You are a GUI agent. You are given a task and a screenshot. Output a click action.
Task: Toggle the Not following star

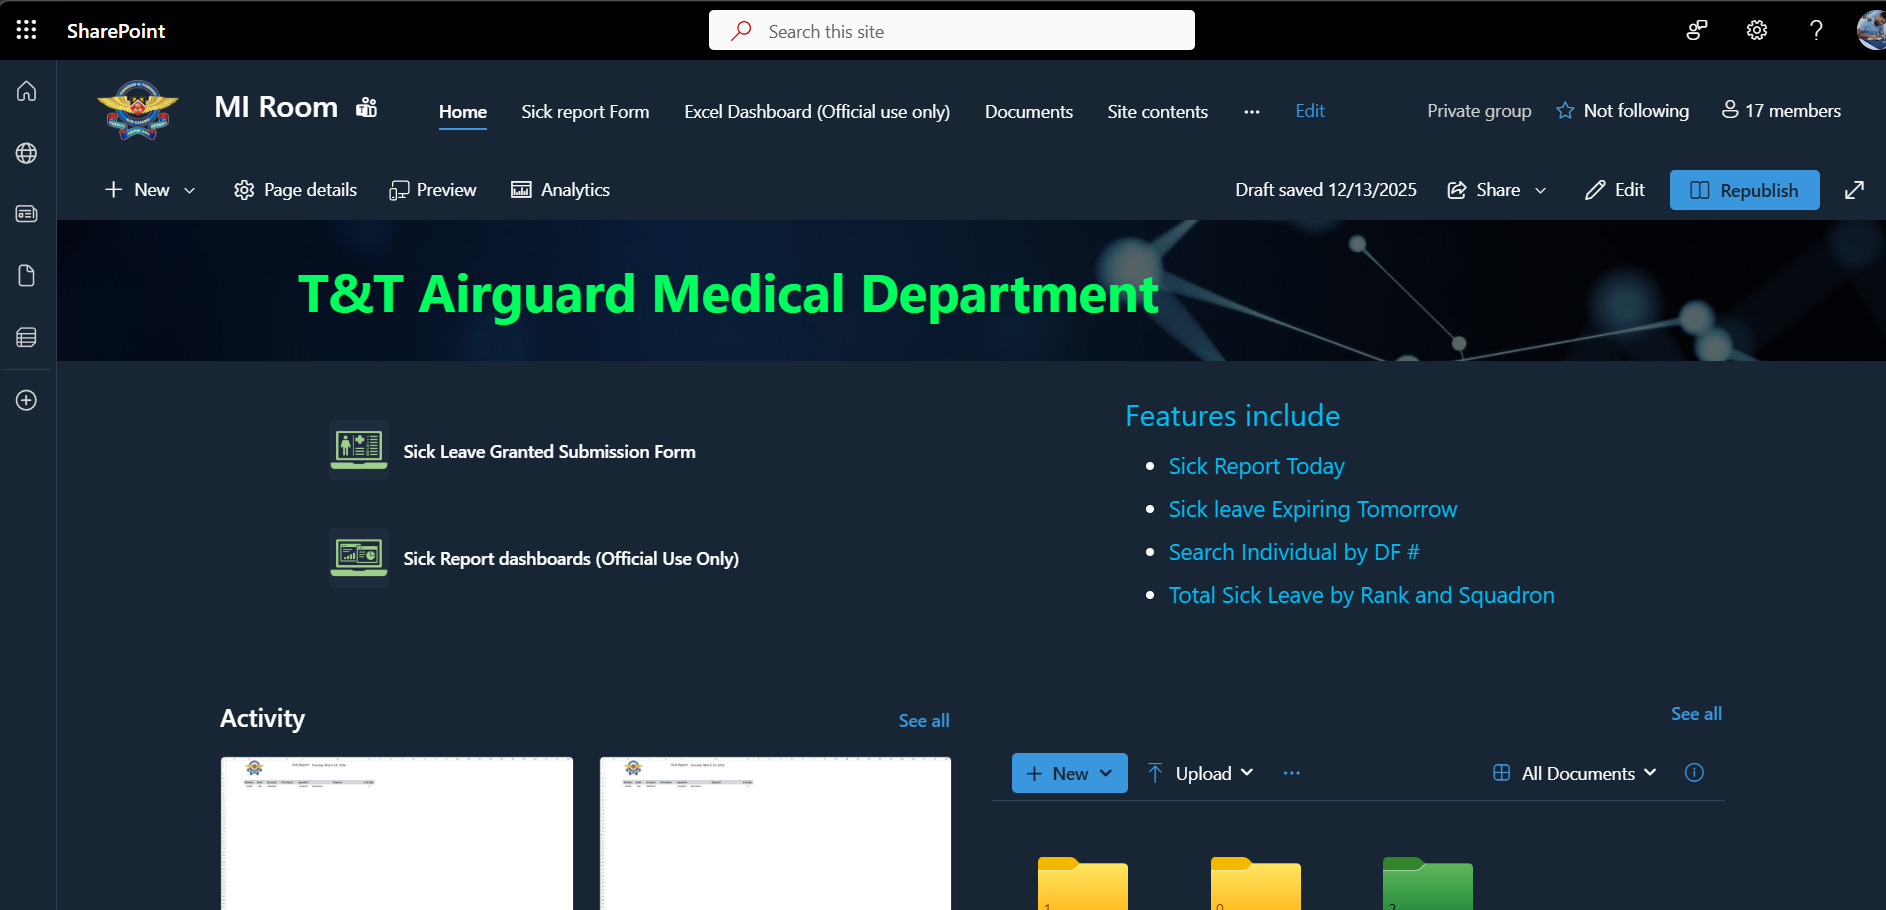click(1565, 111)
